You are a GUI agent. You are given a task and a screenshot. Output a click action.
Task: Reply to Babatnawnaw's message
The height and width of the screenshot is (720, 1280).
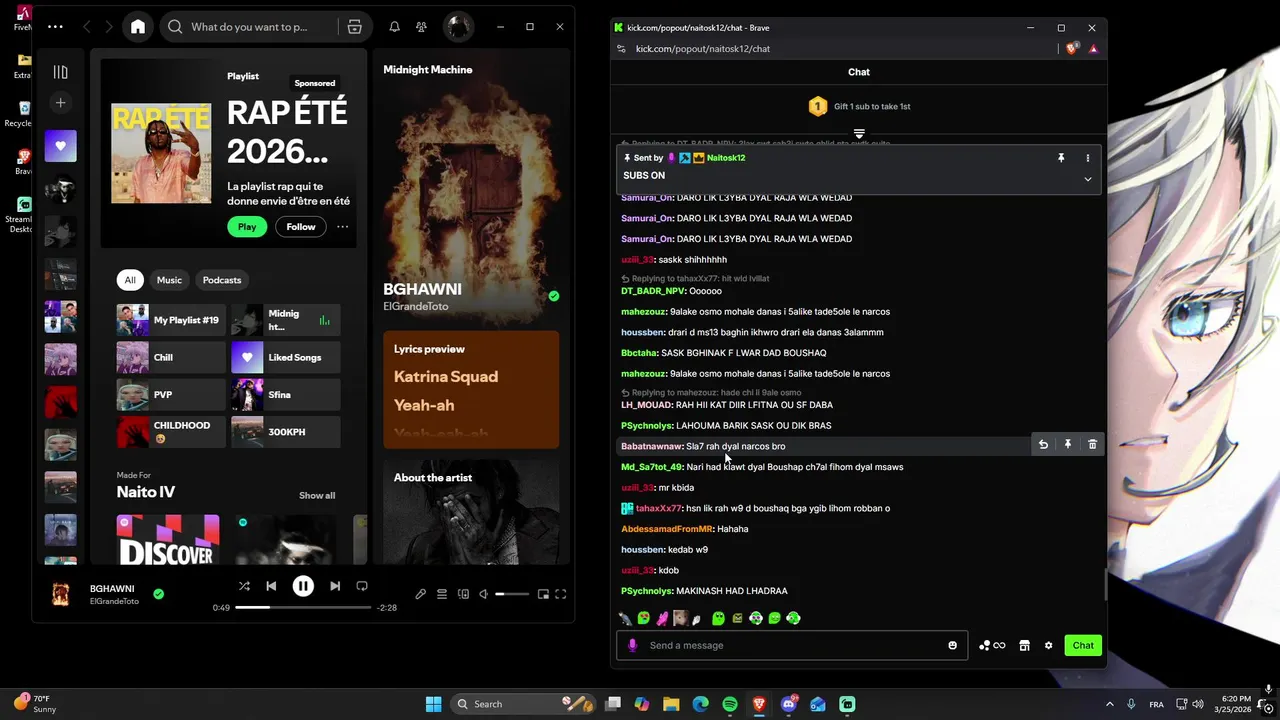1043,444
